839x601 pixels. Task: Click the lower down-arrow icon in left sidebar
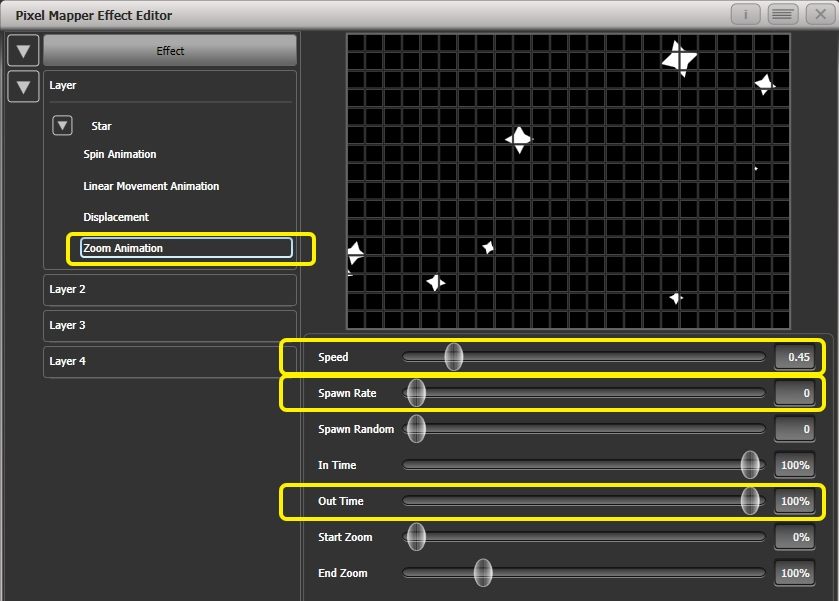point(22,87)
